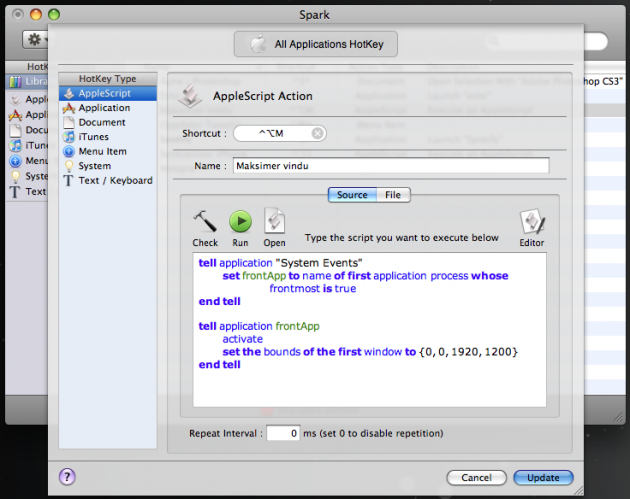Image resolution: width=630 pixels, height=499 pixels.
Task: Click the 'activate' line in the script
Action: 242,339
